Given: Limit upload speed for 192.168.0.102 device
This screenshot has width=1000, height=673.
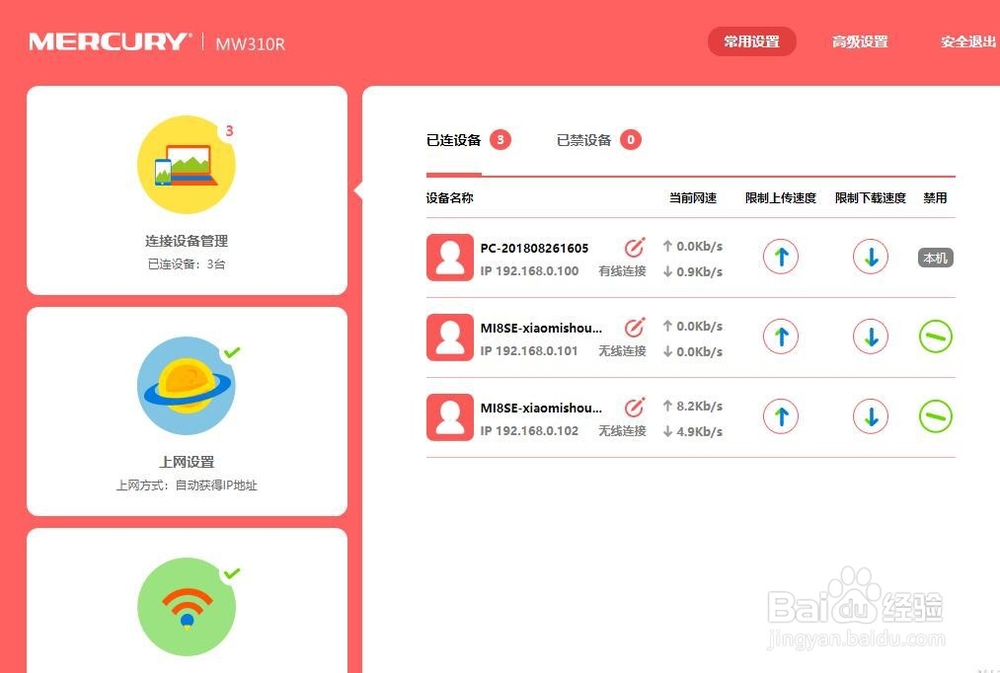Looking at the screenshot, I should [x=781, y=416].
